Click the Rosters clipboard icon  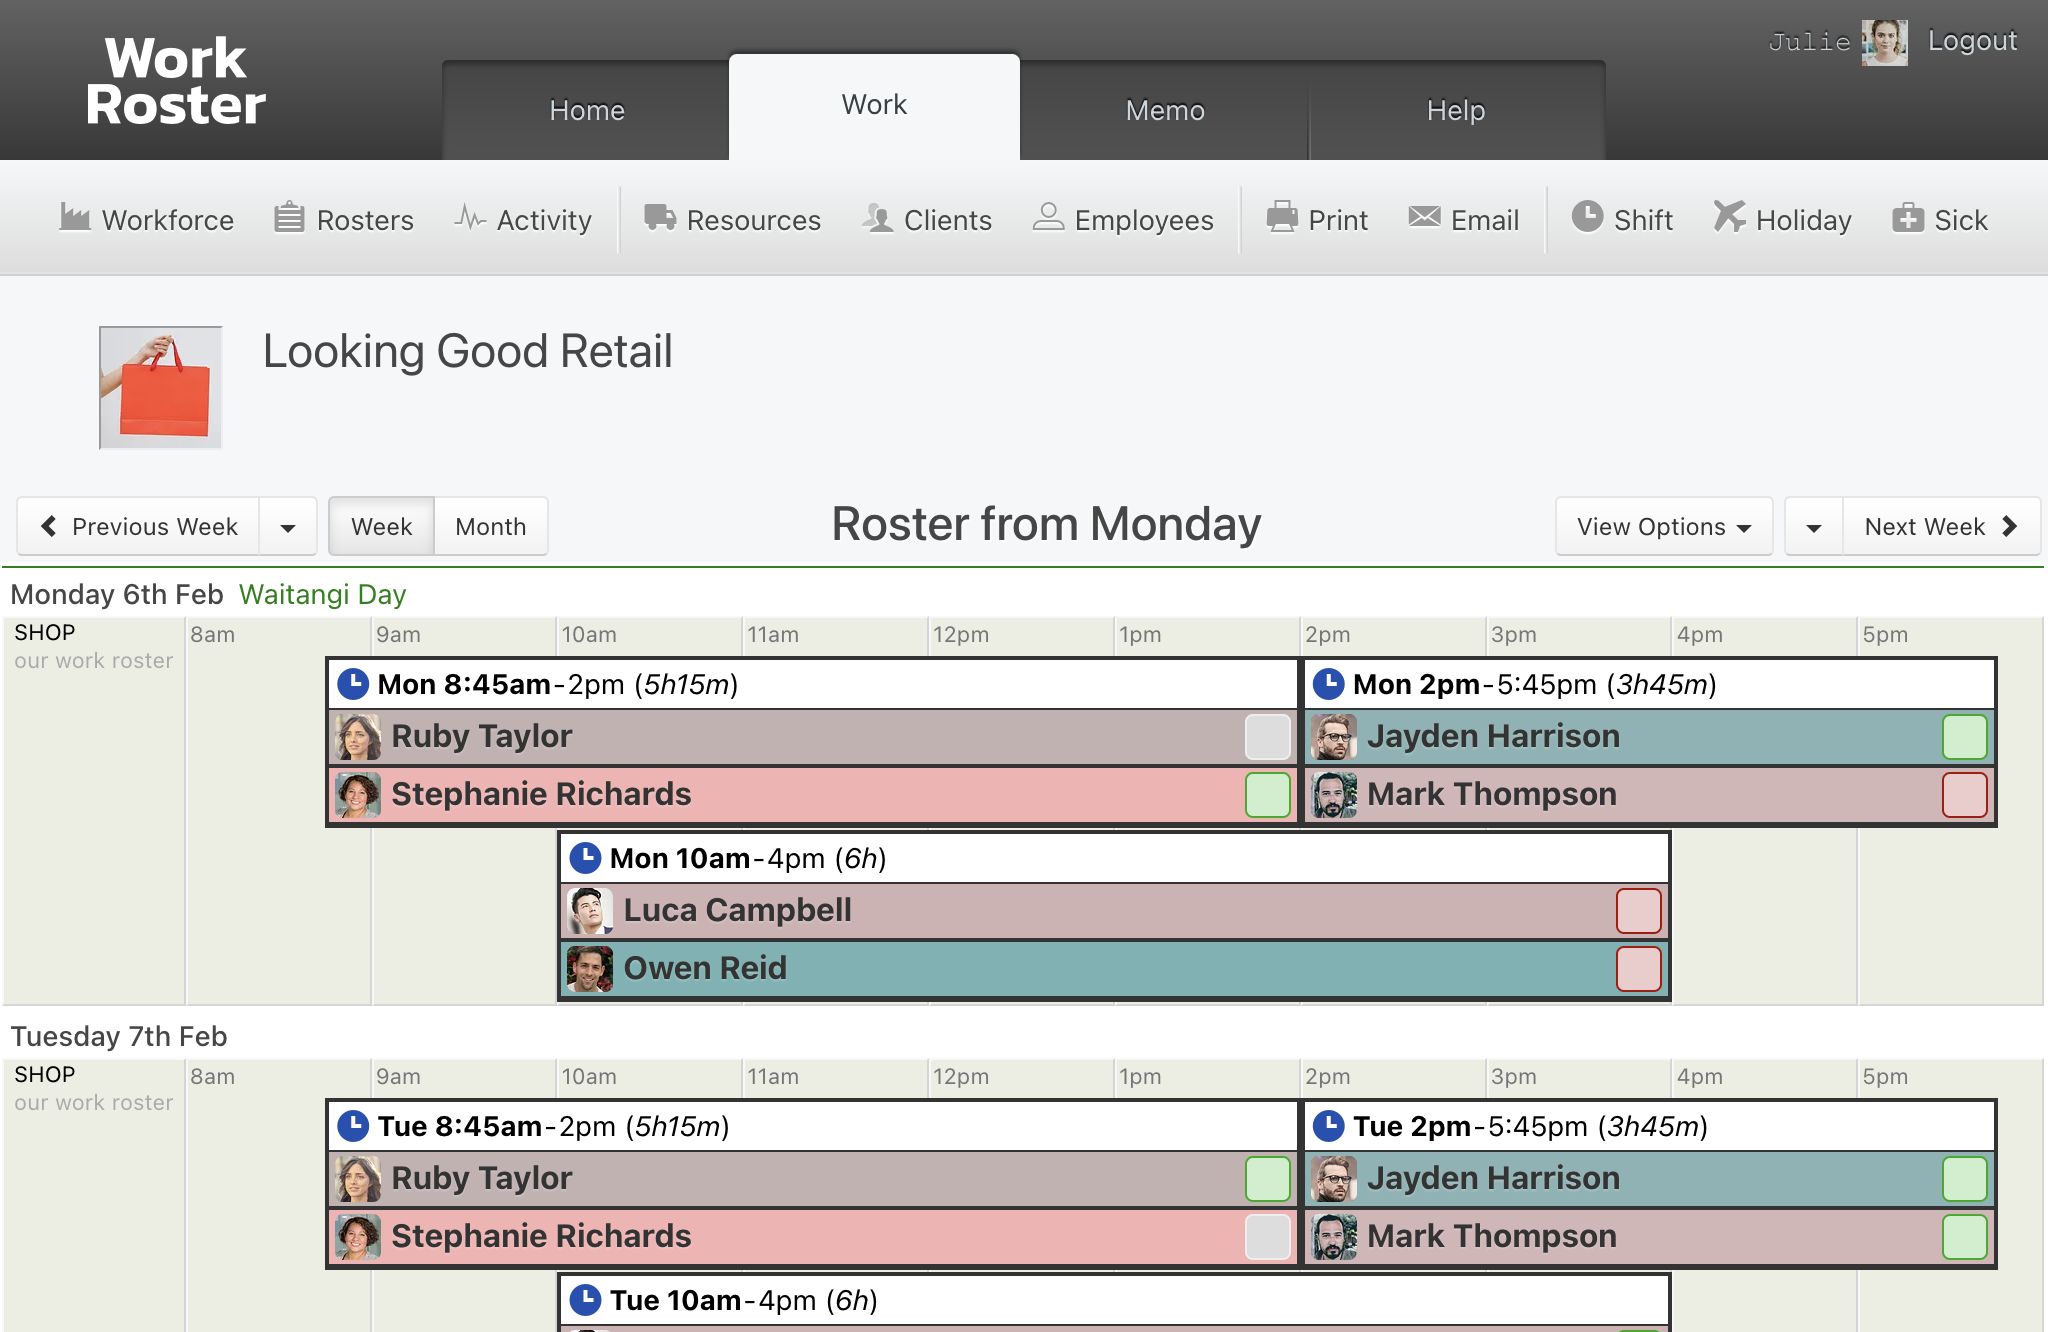click(x=289, y=217)
